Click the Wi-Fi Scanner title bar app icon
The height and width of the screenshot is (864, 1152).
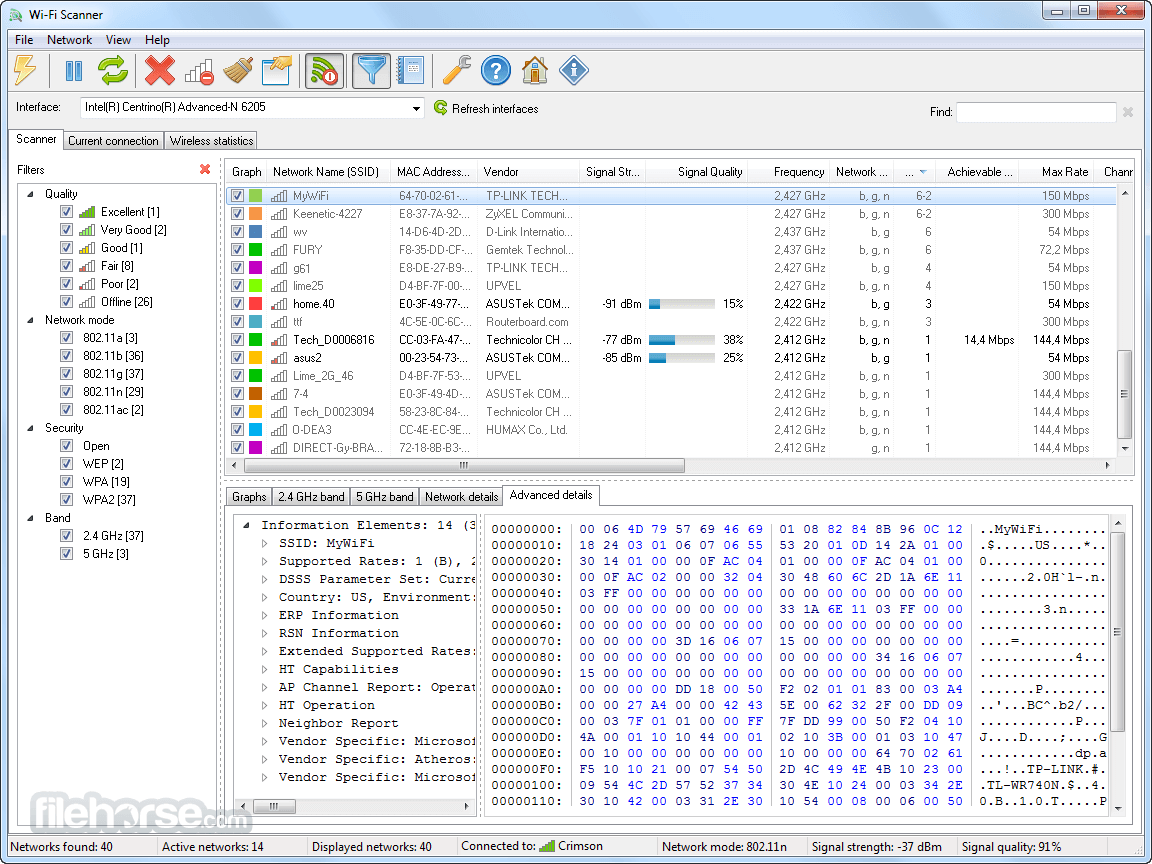[x=16, y=15]
